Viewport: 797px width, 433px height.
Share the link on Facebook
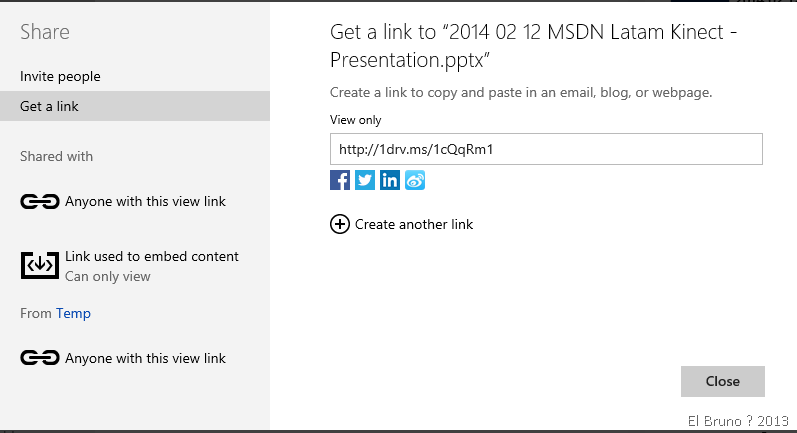click(340, 181)
